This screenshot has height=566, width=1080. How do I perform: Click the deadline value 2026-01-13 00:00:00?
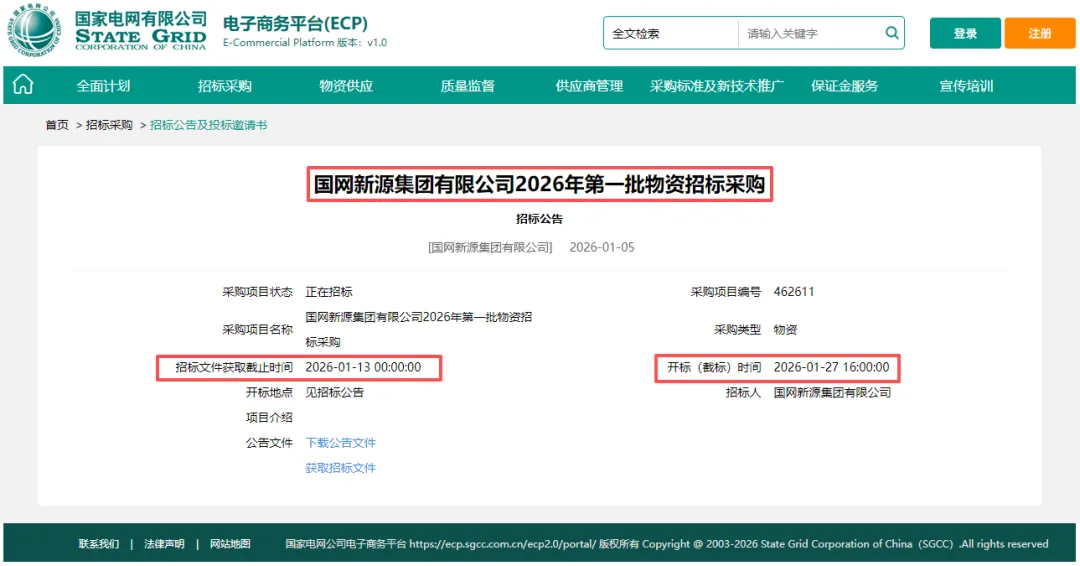[x=363, y=368]
